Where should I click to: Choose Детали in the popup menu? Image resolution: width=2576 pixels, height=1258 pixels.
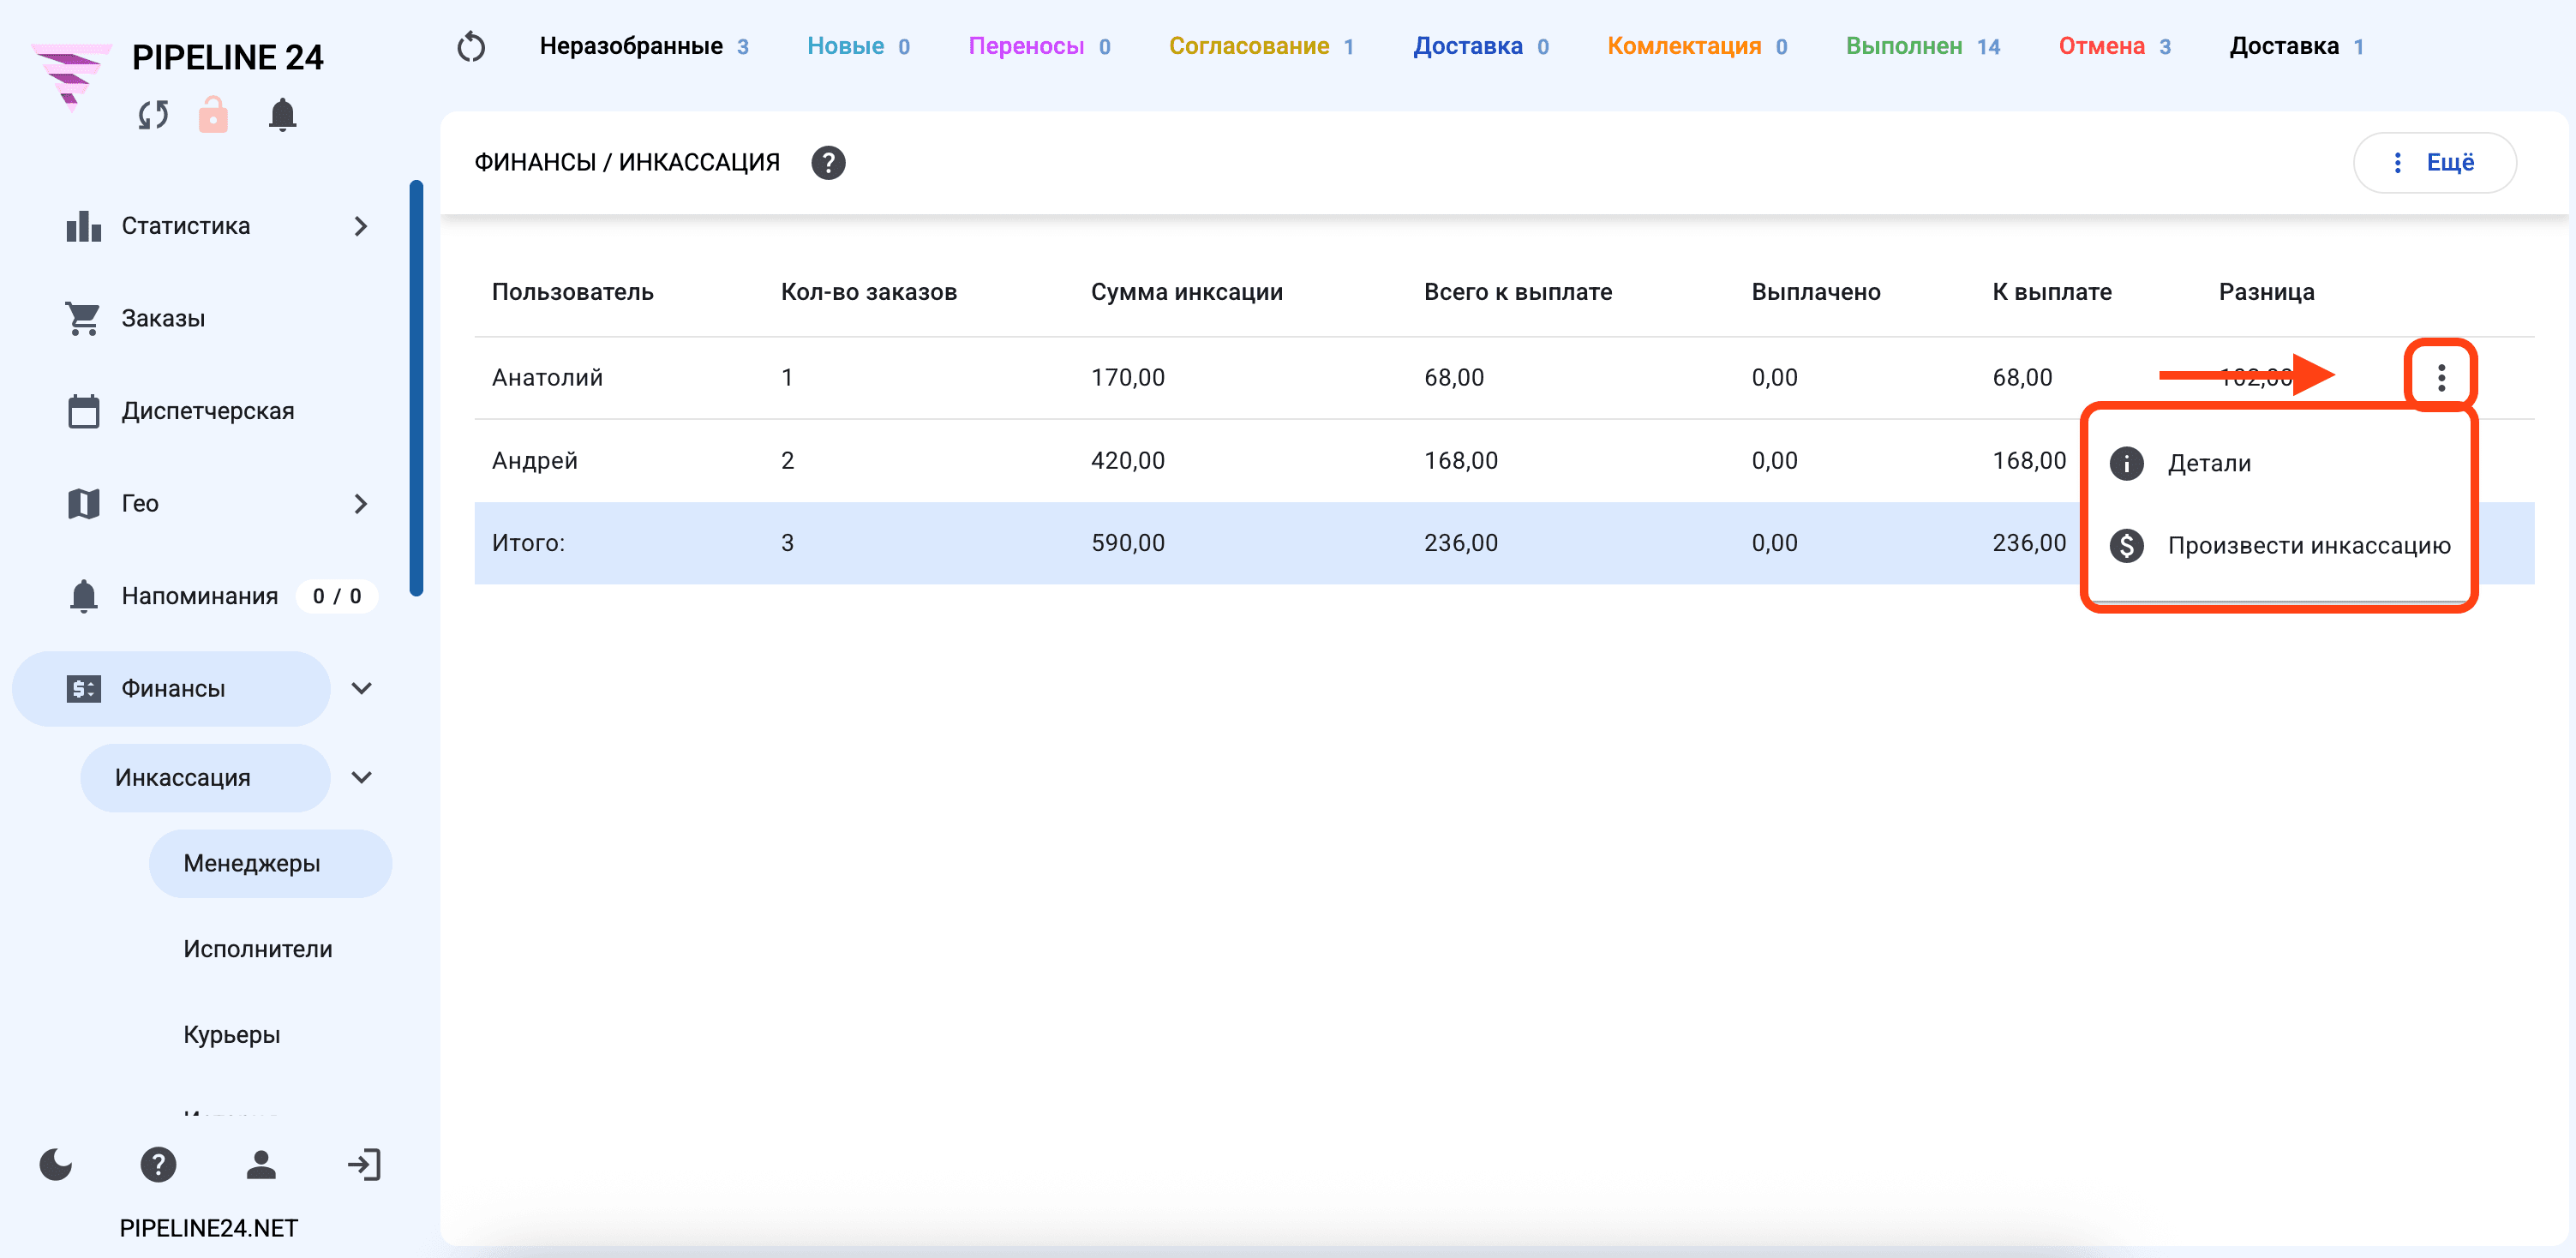[2278, 463]
